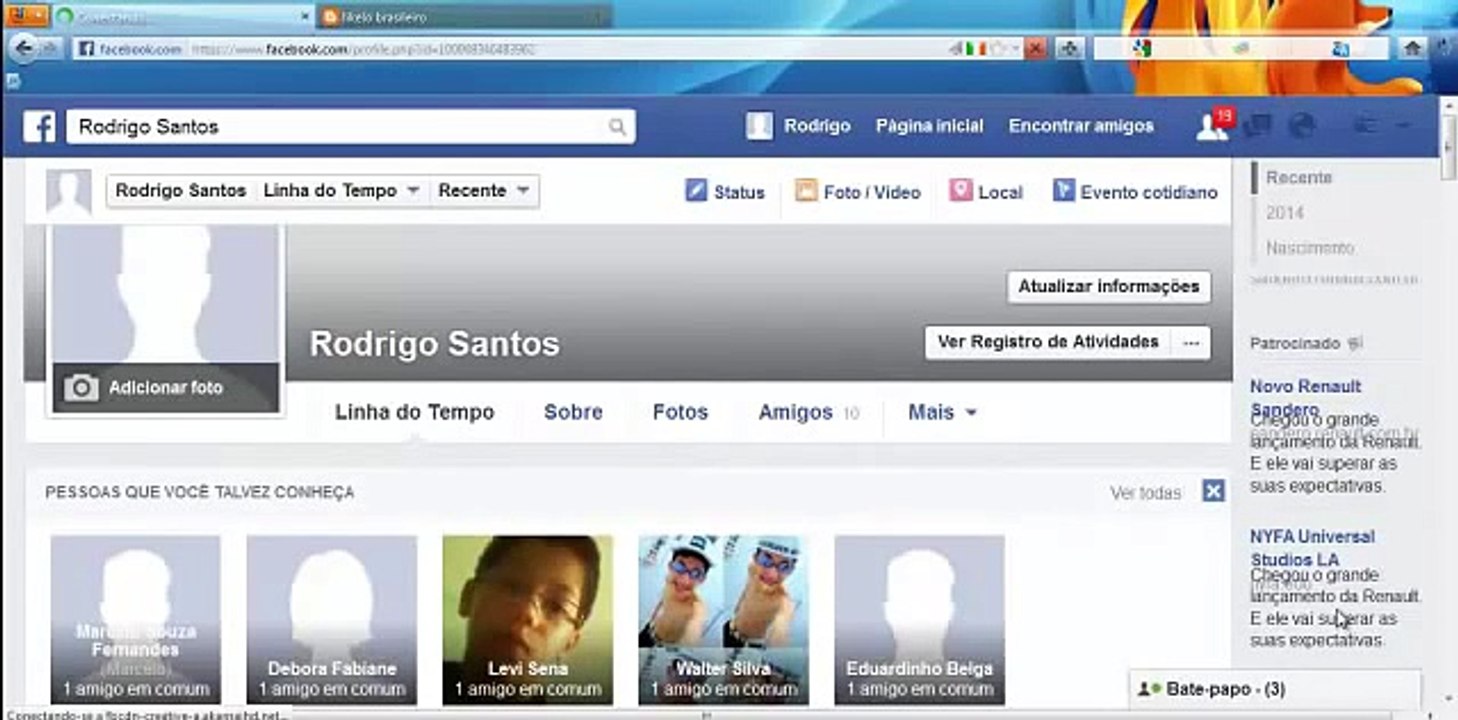
Task: Click the Facebook logo icon
Action: click(39, 126)
